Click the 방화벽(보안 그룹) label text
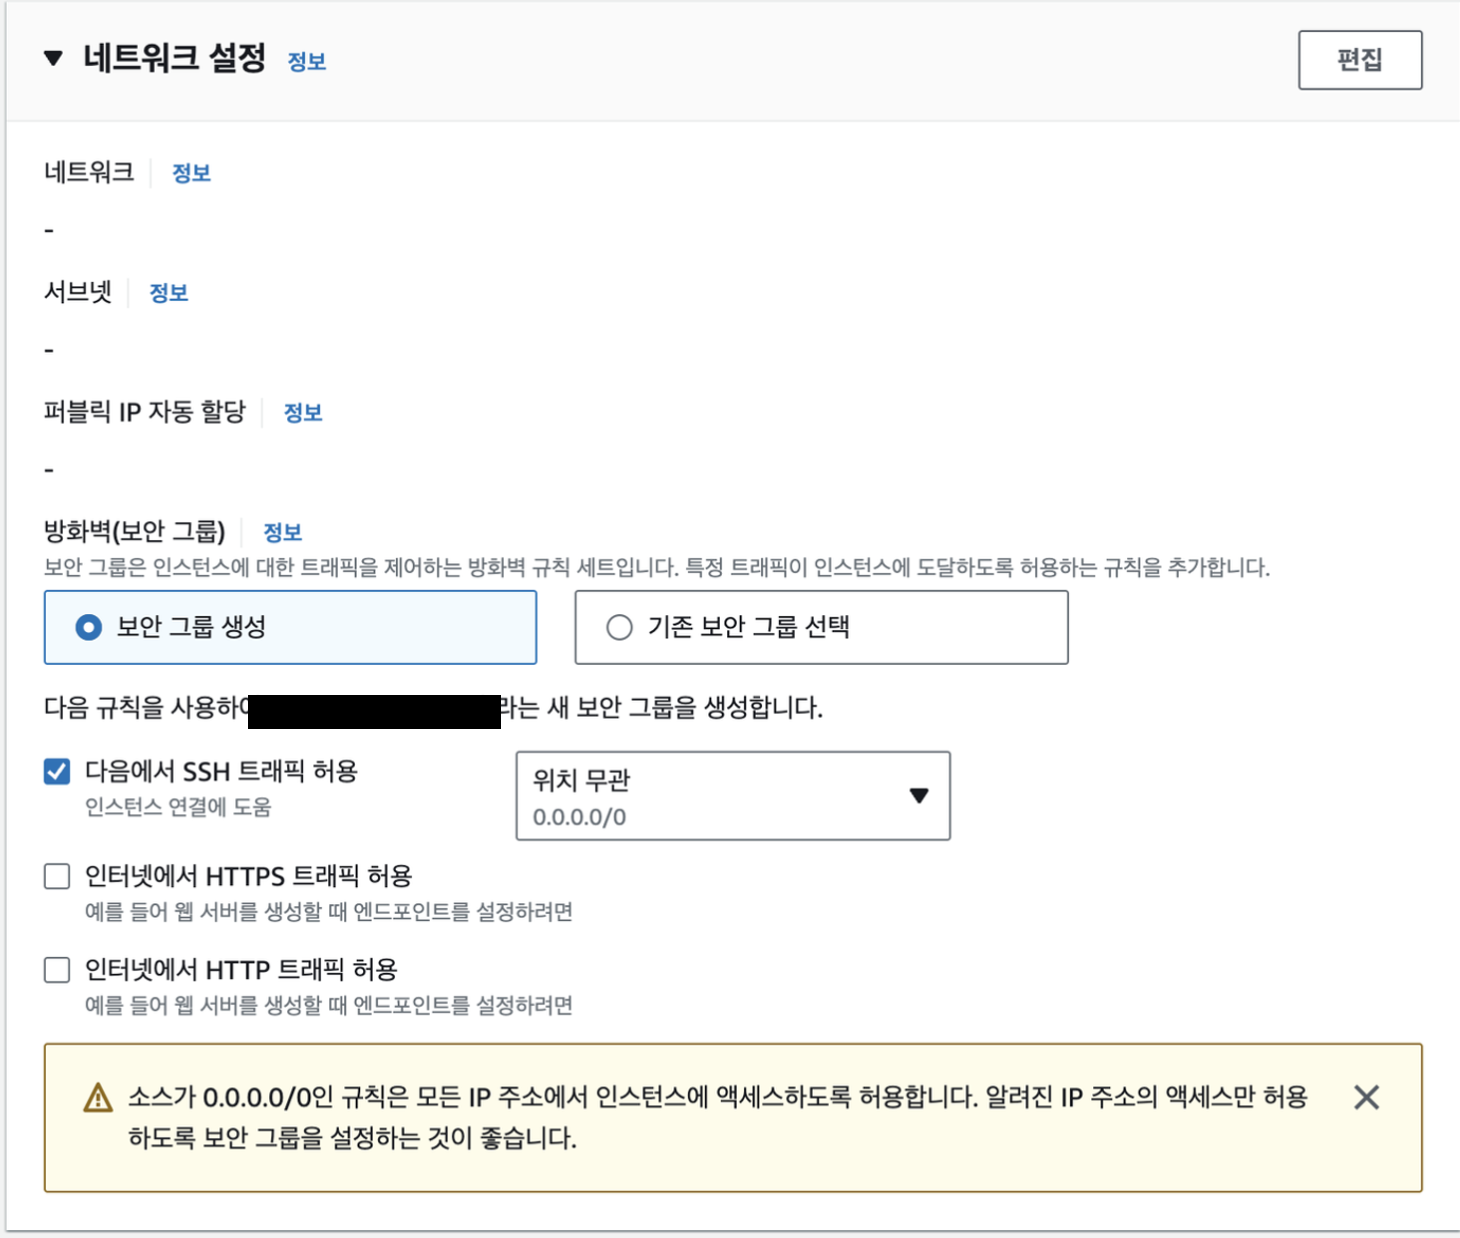 135,531
